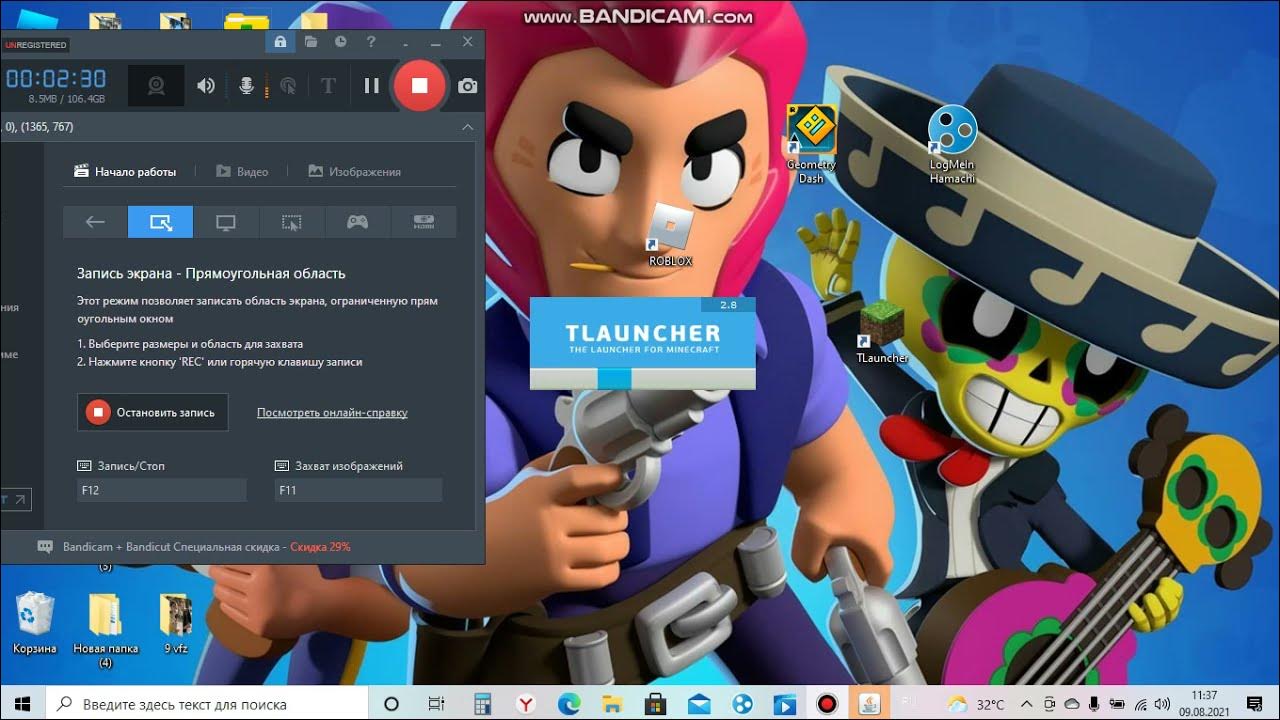
Task: Open the notification center icon
Action: point(1253,703)
